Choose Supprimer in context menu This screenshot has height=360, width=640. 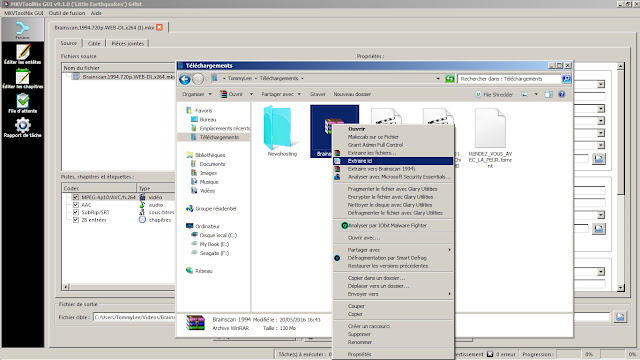coord(393,334)
